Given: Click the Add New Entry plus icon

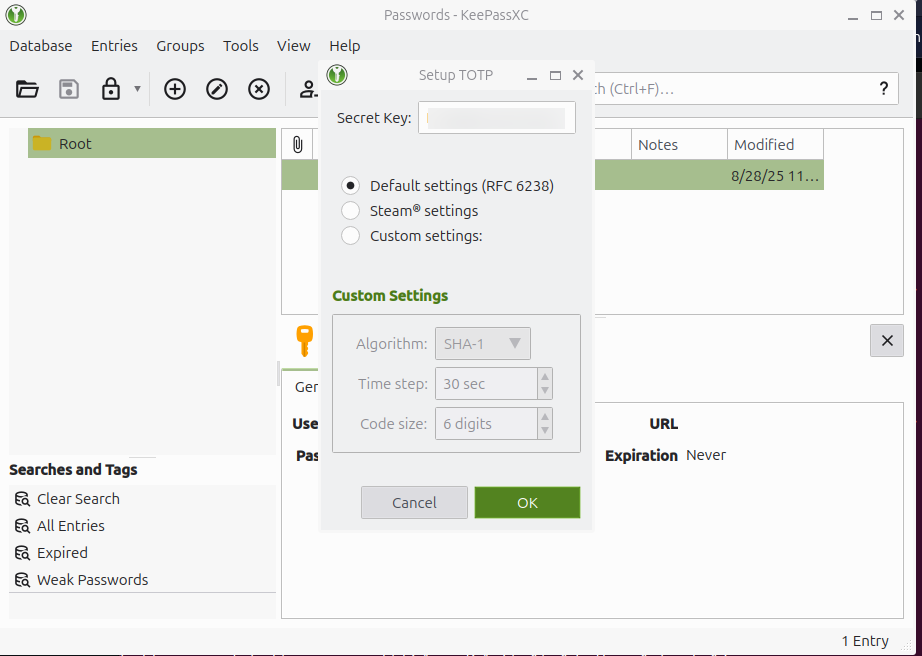Looking at the screenshot, I should [x=175, y=89].
